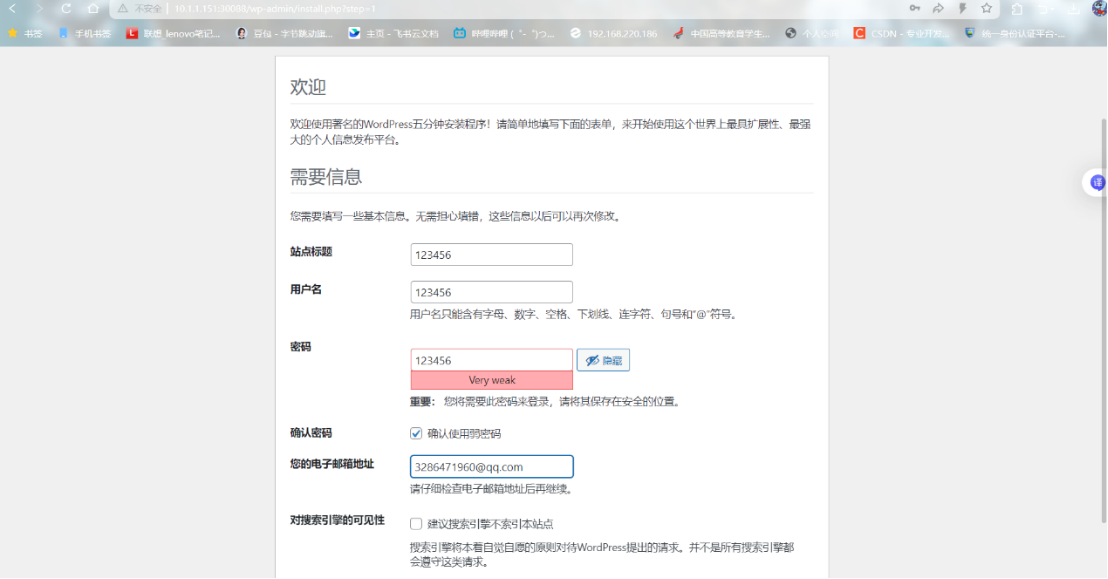Image resolution: width=1108 pixels, height=579 pixels.
Task: Open the user profile avatar
Action: point(1100,8)
